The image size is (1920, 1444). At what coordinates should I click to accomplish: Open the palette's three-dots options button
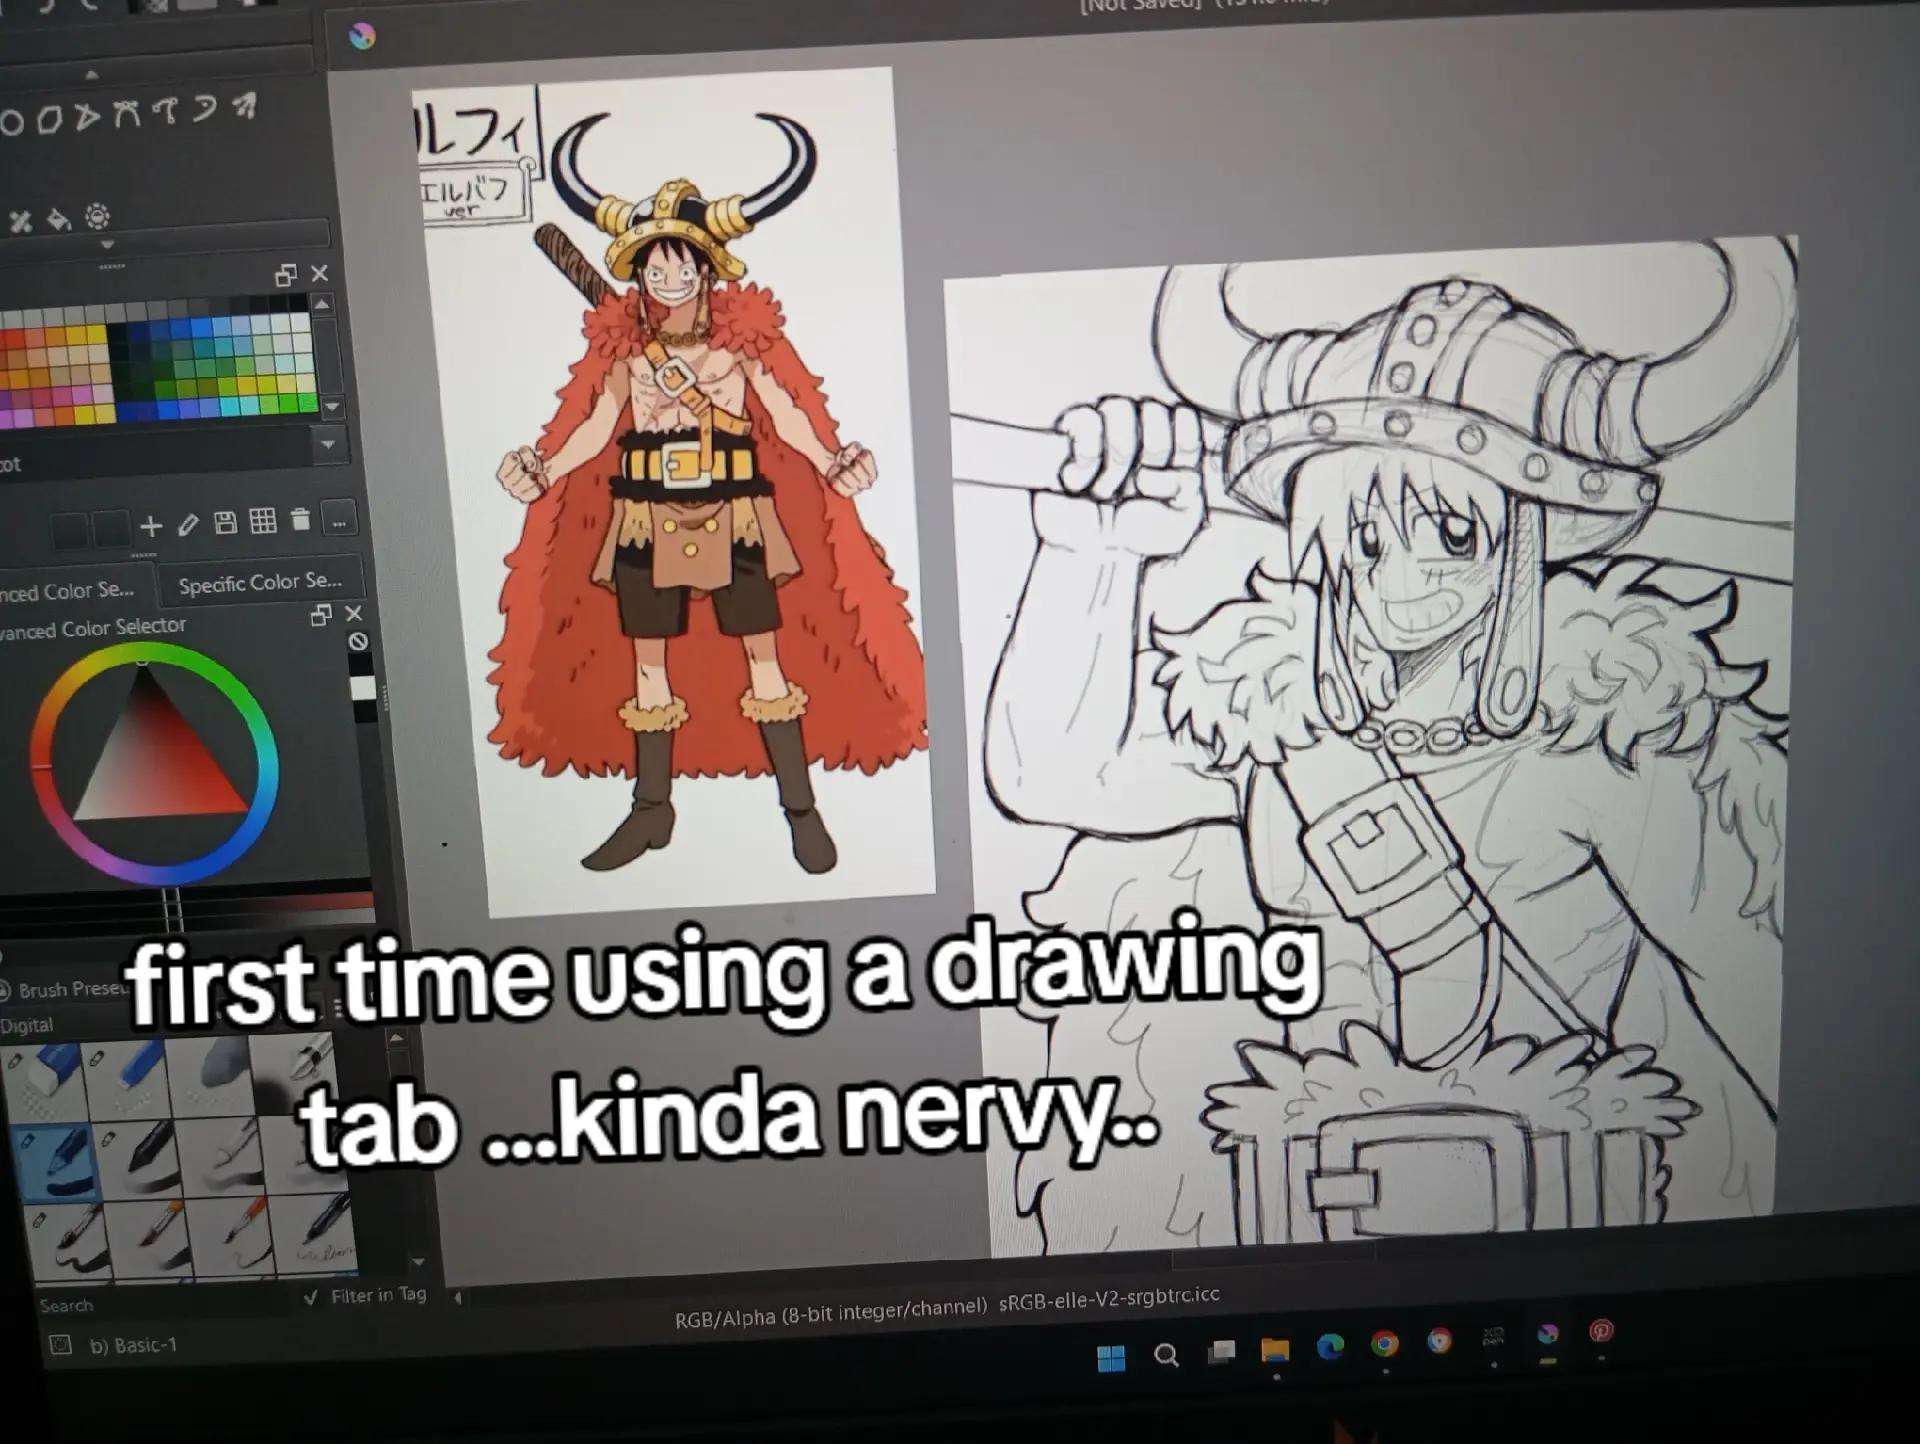[339, 520]
